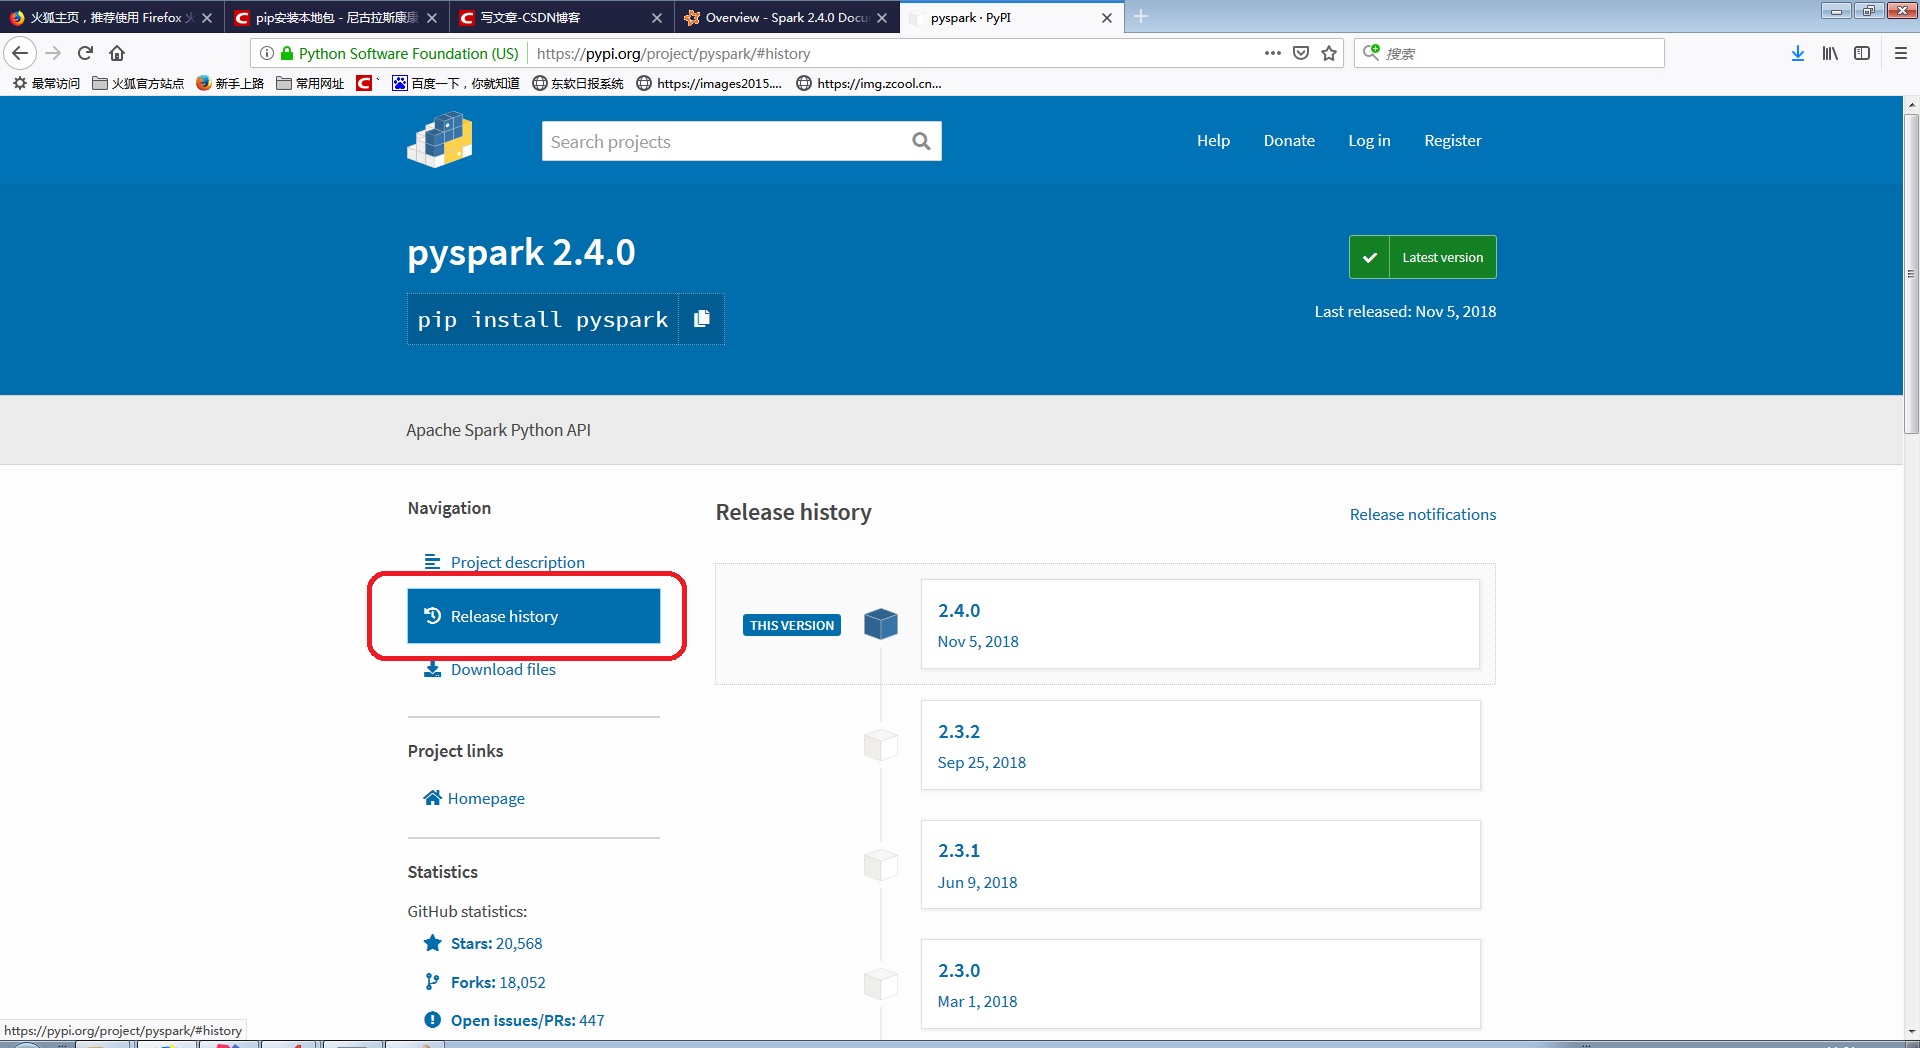Image resolution: width=1920 pixels, height=1048 pixels.
Task: Click the browser address bar URL
Action: 673,53
